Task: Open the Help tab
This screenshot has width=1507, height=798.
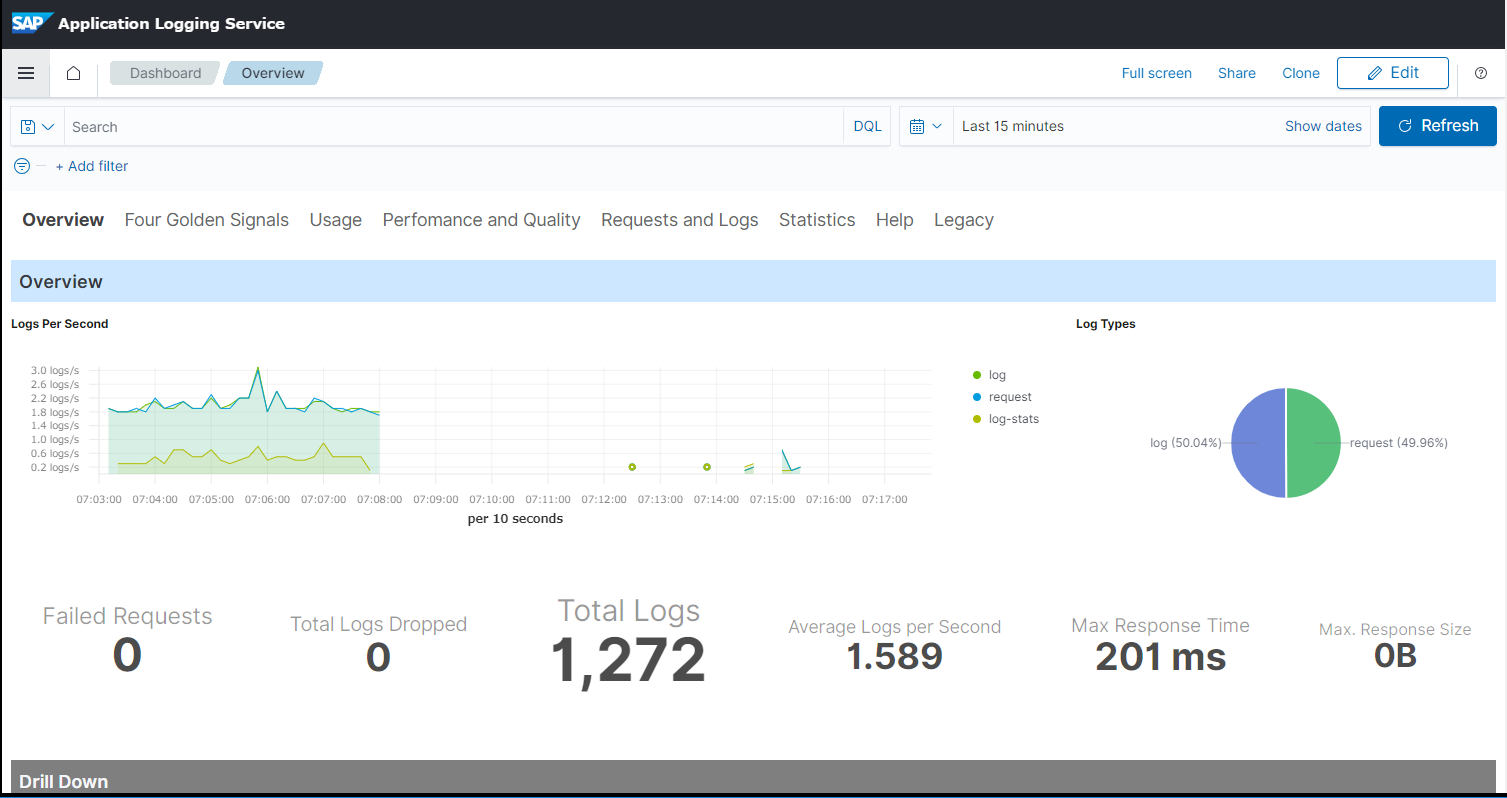Action: [894, 220]
